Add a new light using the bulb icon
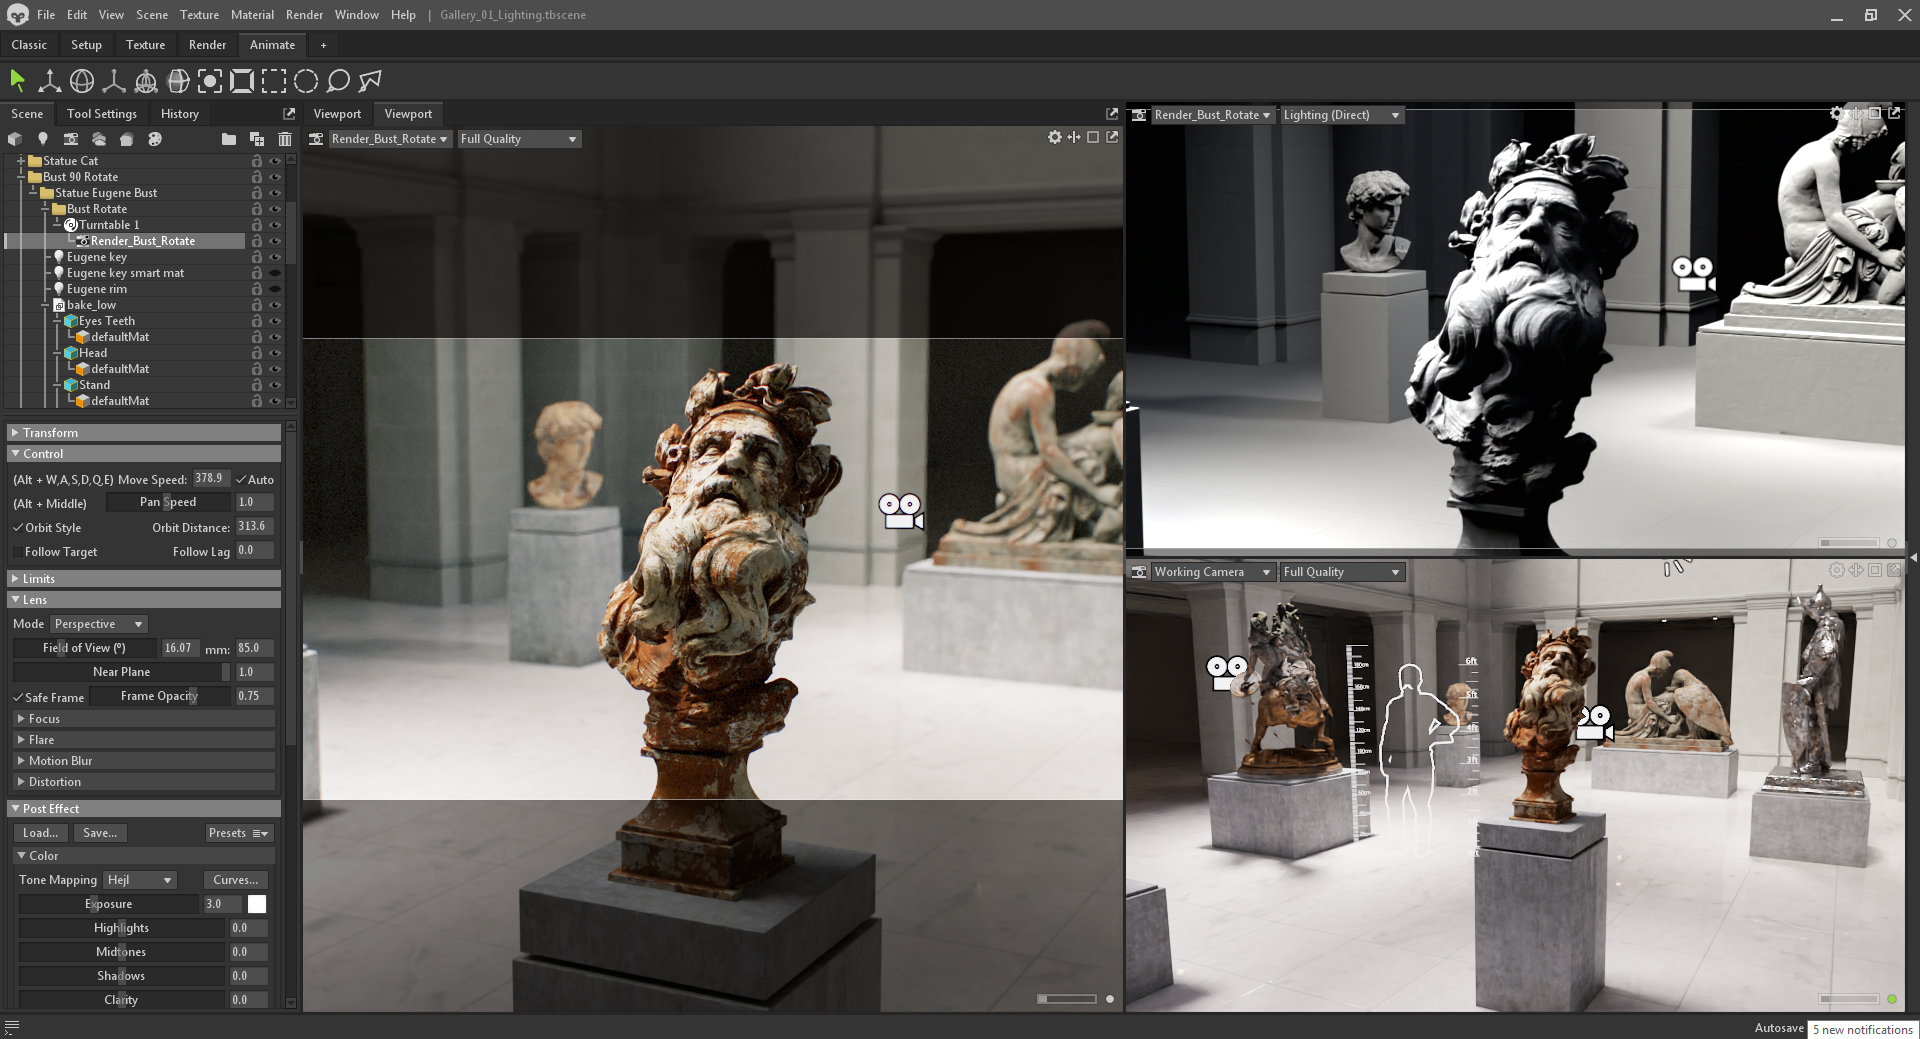The width and height of the screenshot is (1920, 1039). (x=42, y=139)
